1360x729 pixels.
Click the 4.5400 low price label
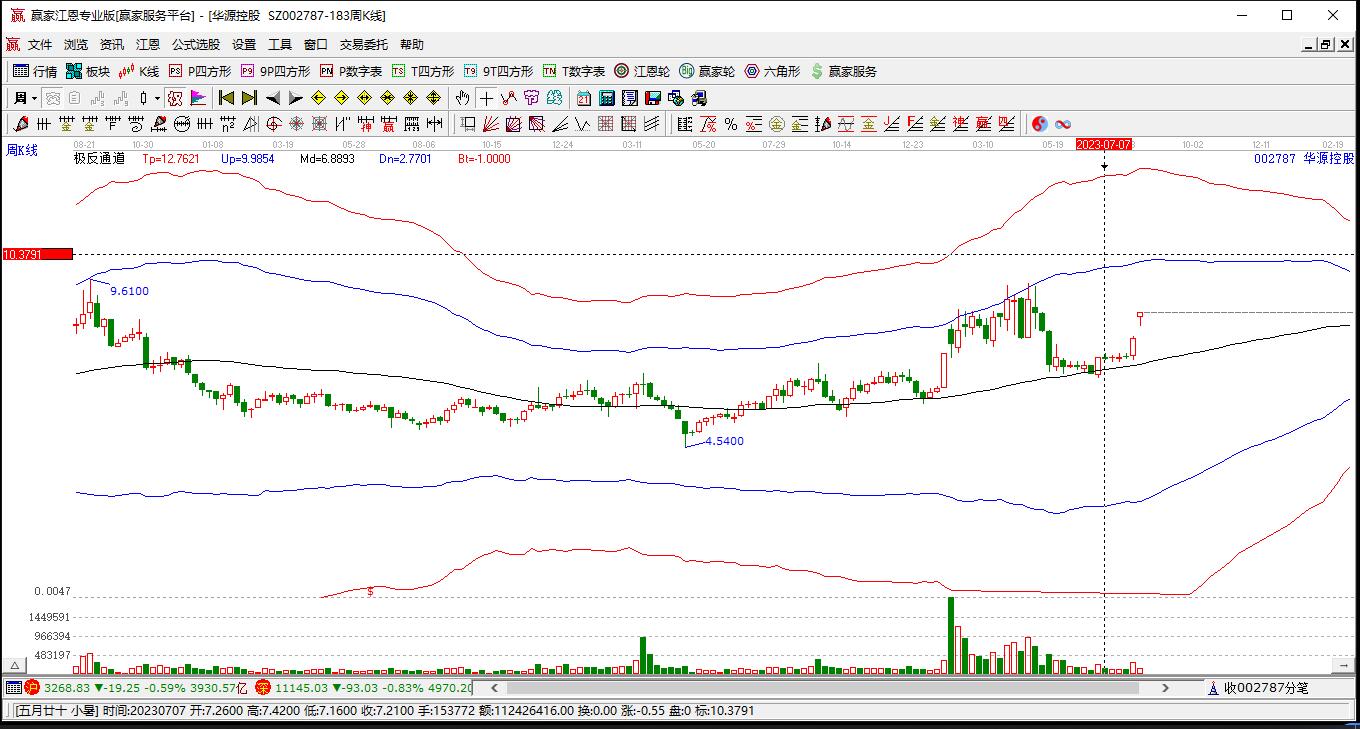click(724, 441)
